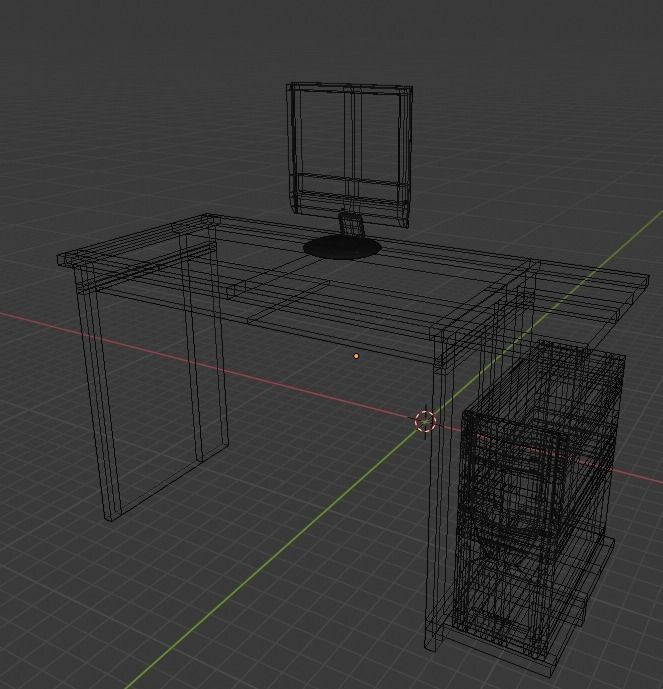Click the orange object origin dot

[356, 356]
